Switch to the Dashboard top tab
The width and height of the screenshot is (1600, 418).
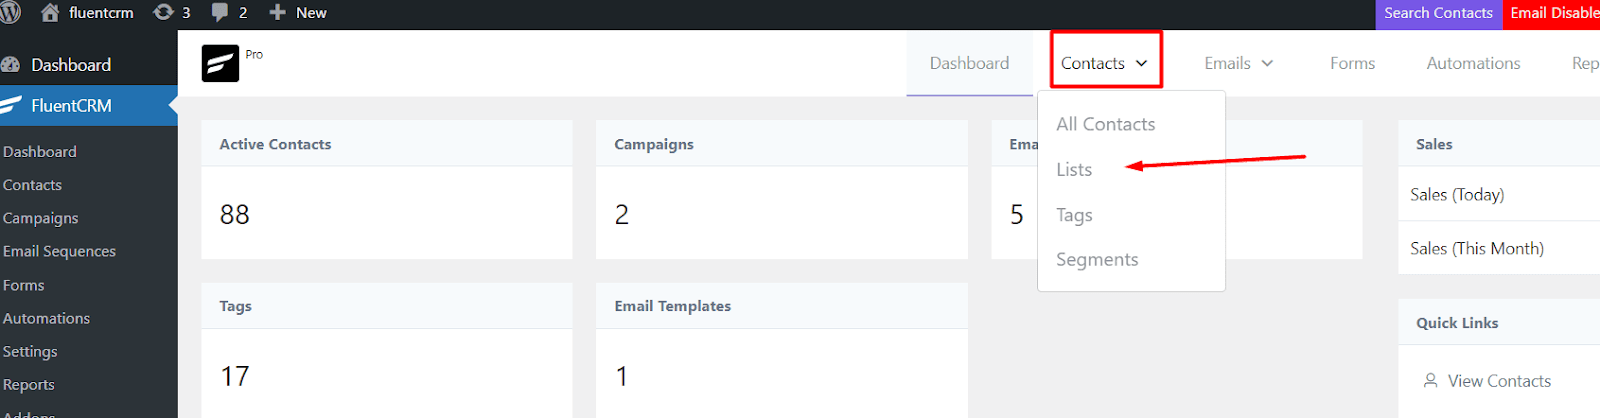pyautogui.click(x=969, y=63)
